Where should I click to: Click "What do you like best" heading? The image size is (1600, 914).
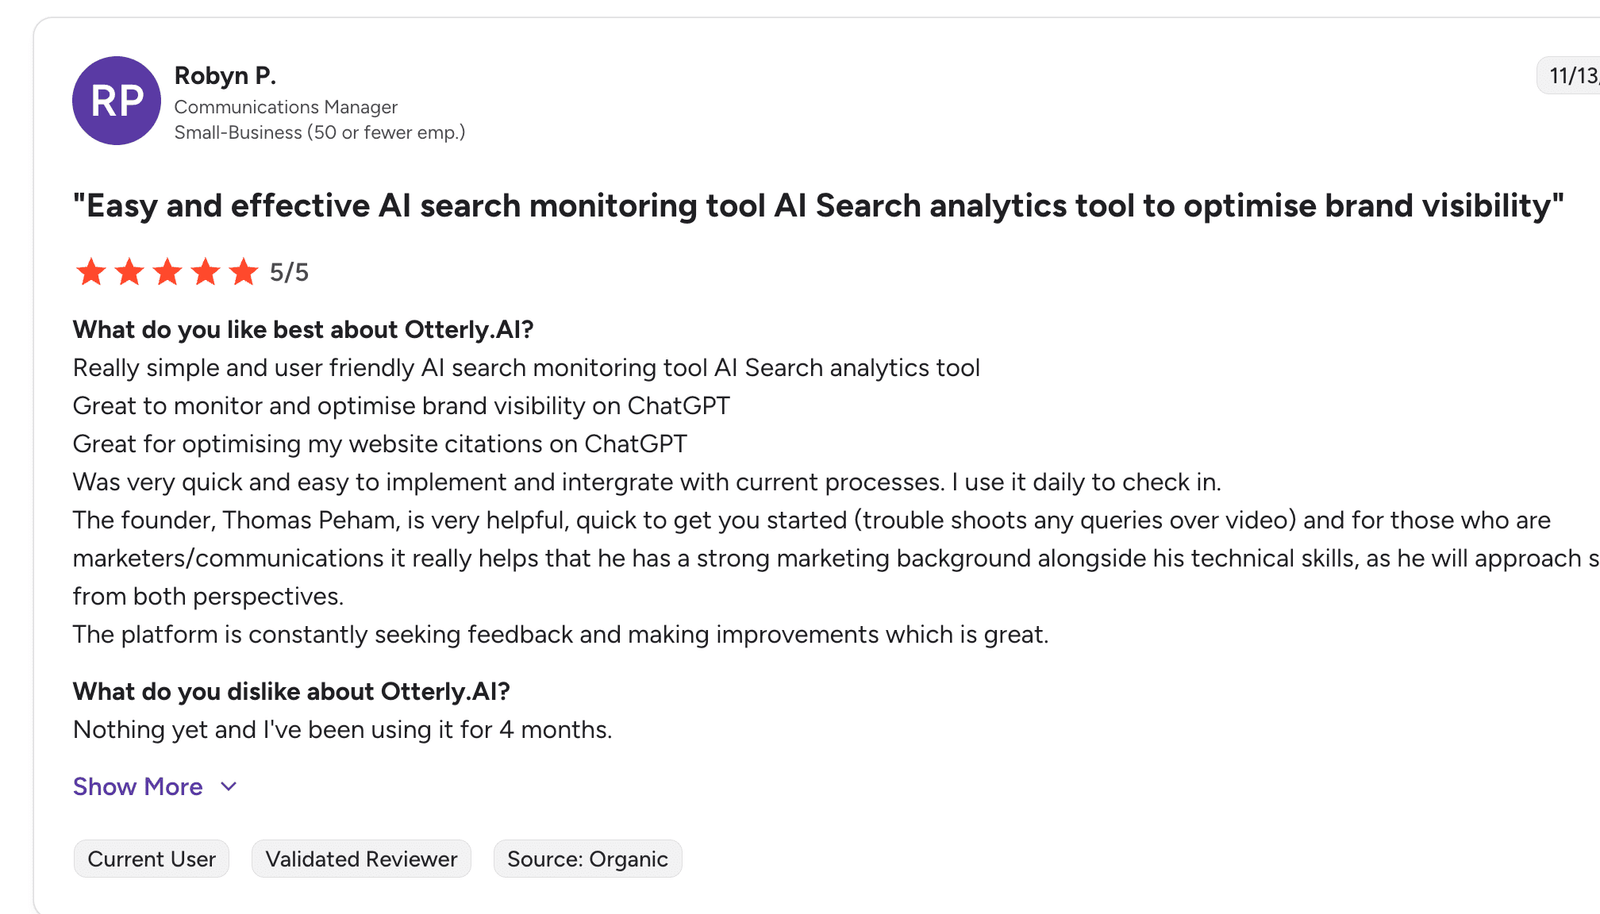tap(303, 330)
